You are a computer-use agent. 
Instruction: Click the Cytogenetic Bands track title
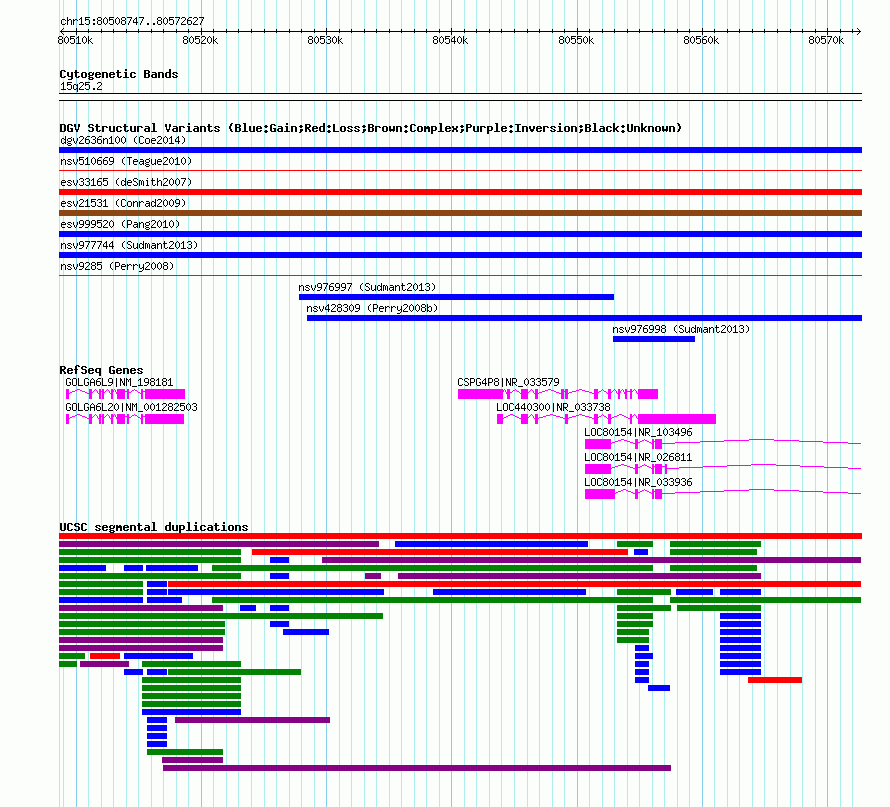(119, 74)
